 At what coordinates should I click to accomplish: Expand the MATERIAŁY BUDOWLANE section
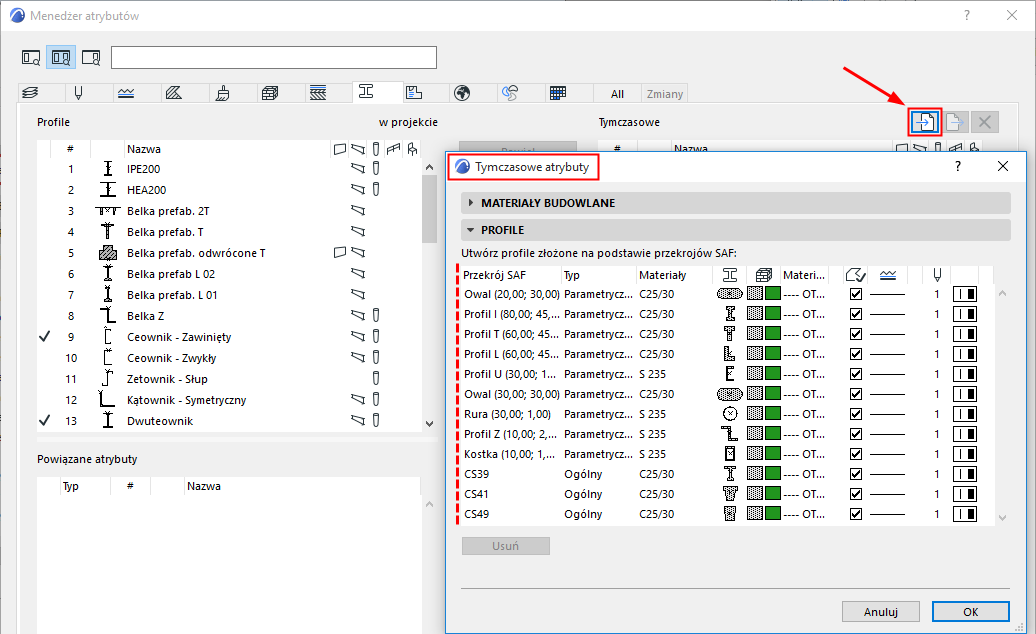471,203
